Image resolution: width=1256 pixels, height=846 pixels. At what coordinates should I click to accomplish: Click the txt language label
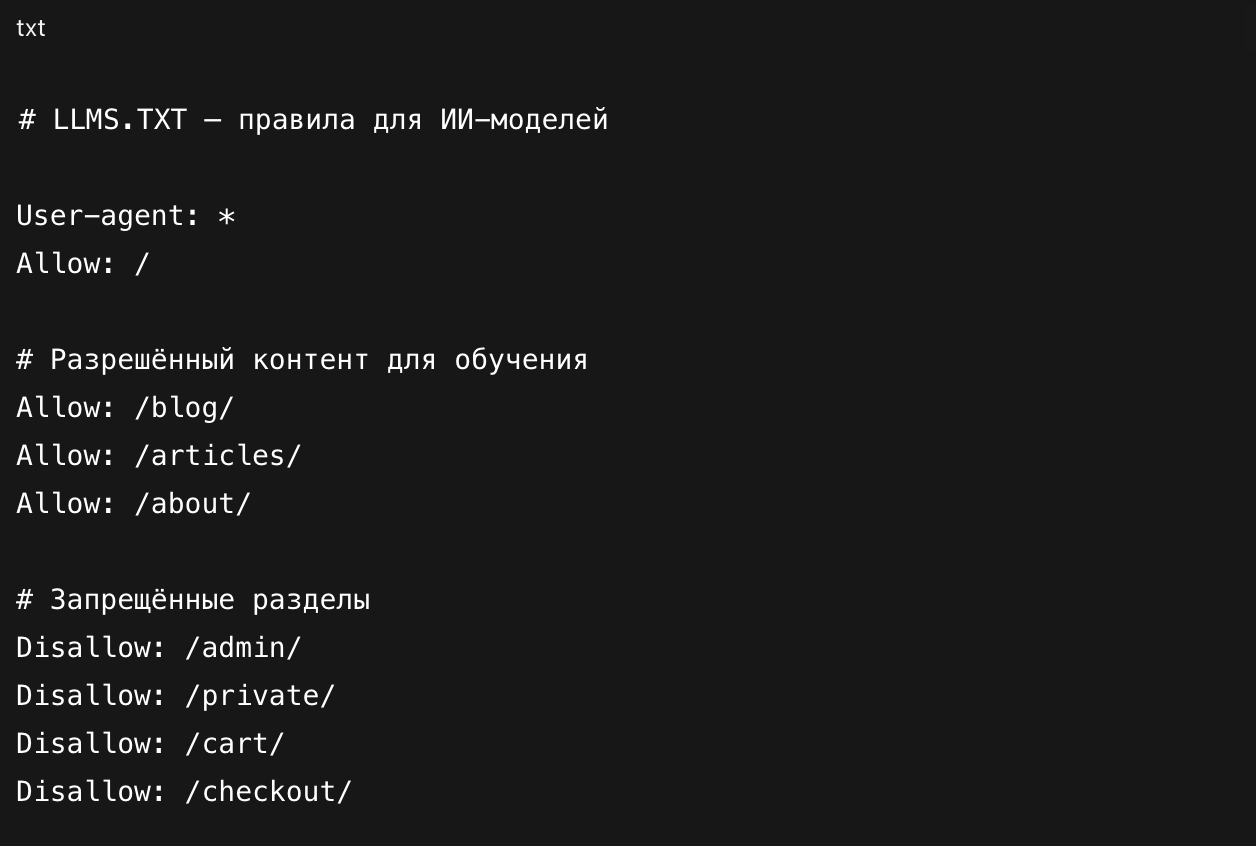click(31, 28)
